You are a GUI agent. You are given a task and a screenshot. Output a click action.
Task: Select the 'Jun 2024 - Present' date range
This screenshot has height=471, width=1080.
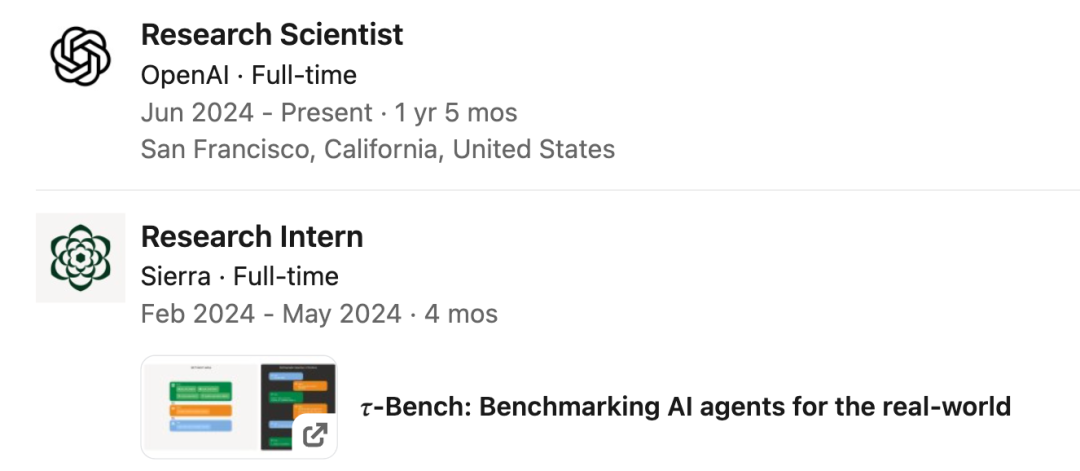coord(256,112)
